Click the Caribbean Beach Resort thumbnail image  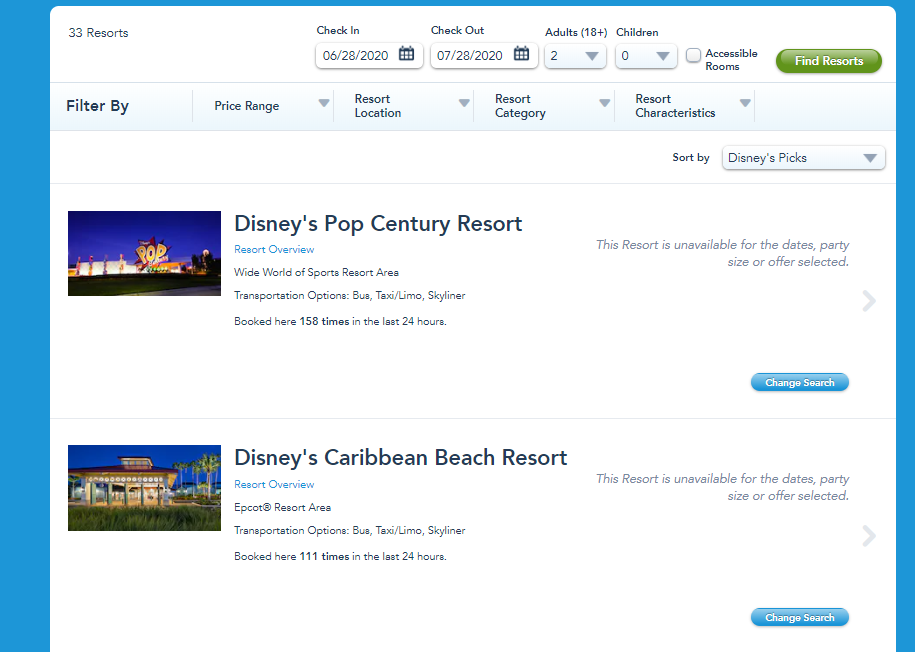[x=144, y=488]
